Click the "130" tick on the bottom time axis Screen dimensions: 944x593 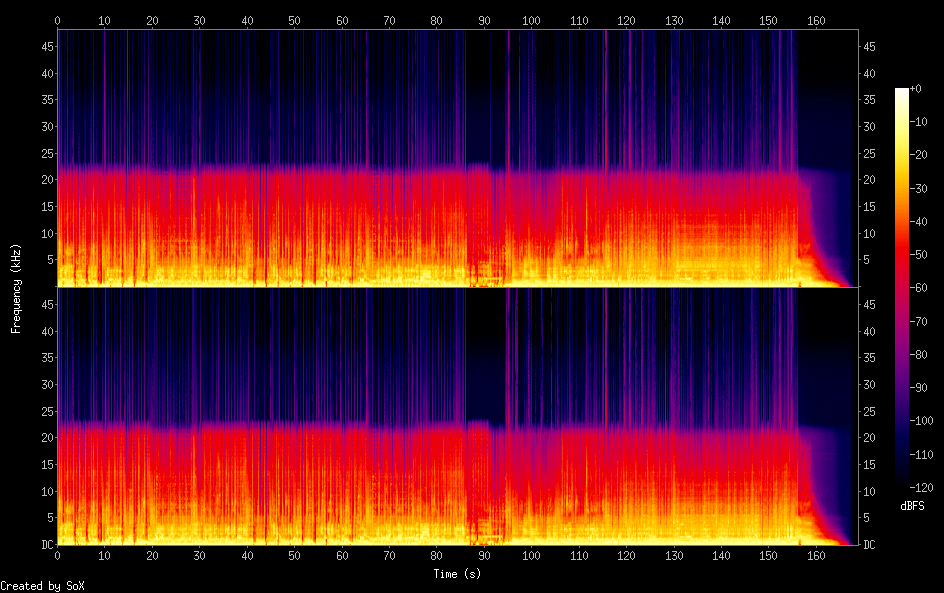click(674, 556)
